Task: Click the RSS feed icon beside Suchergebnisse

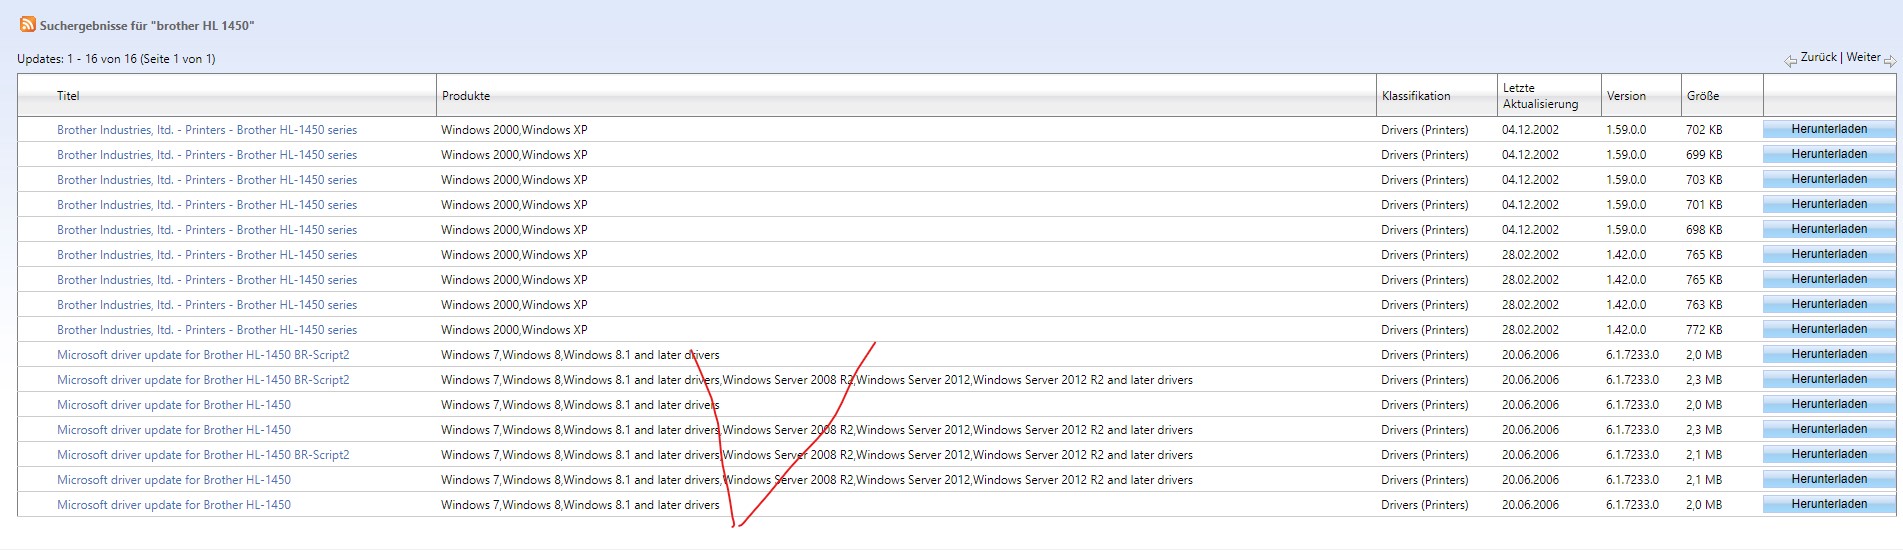Action: pyautogui.click(x=28, y=25)
